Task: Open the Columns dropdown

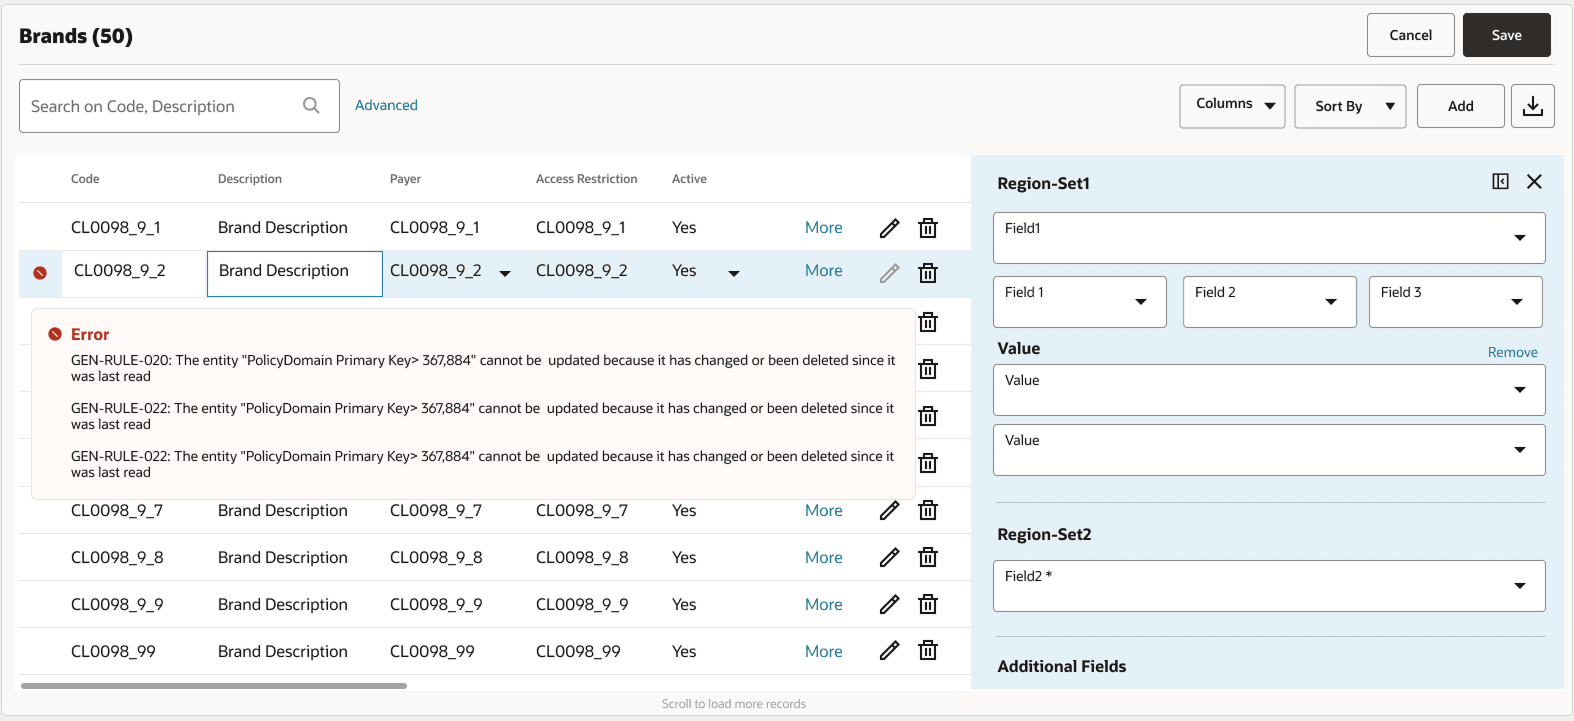Action: 1232,106
